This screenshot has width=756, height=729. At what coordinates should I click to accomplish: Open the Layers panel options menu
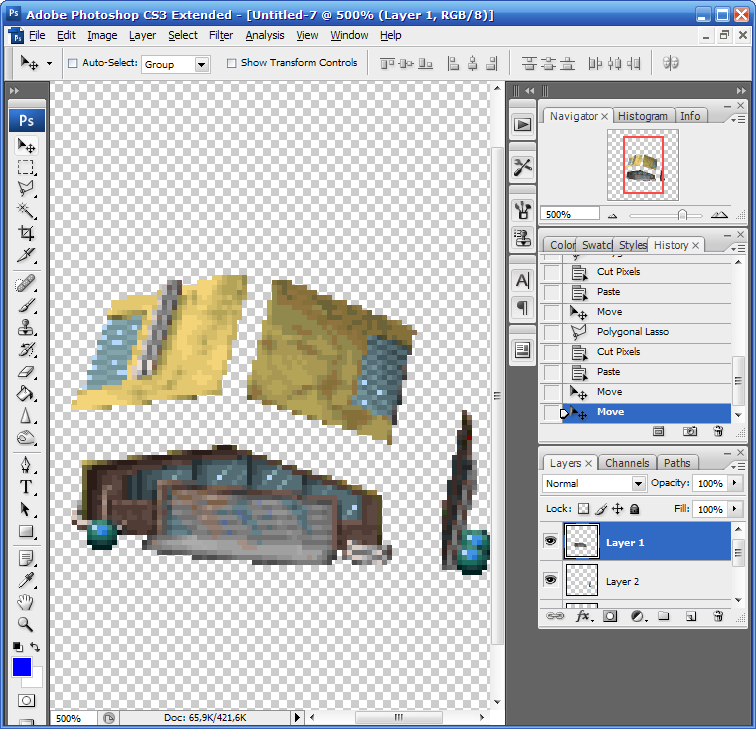[x=738, y=466]
